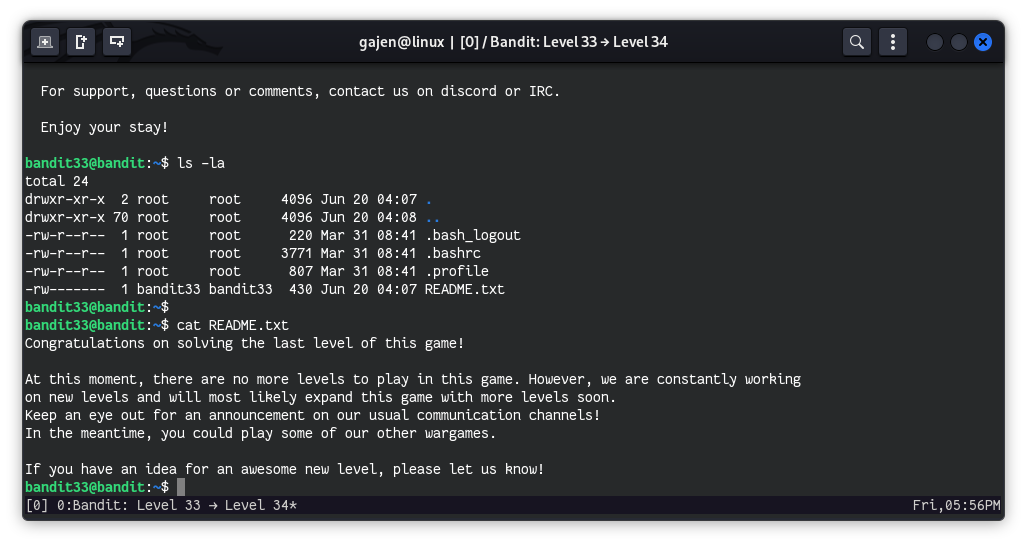This screenshot has height=545, width=1027.
Task: Click the 'Congratulations' line of the README output
Action: 244,343
